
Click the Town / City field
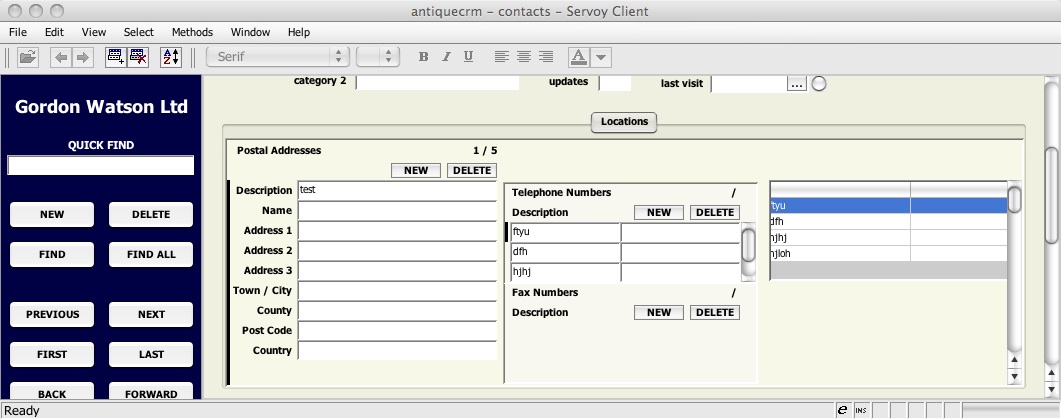[397, 290]
